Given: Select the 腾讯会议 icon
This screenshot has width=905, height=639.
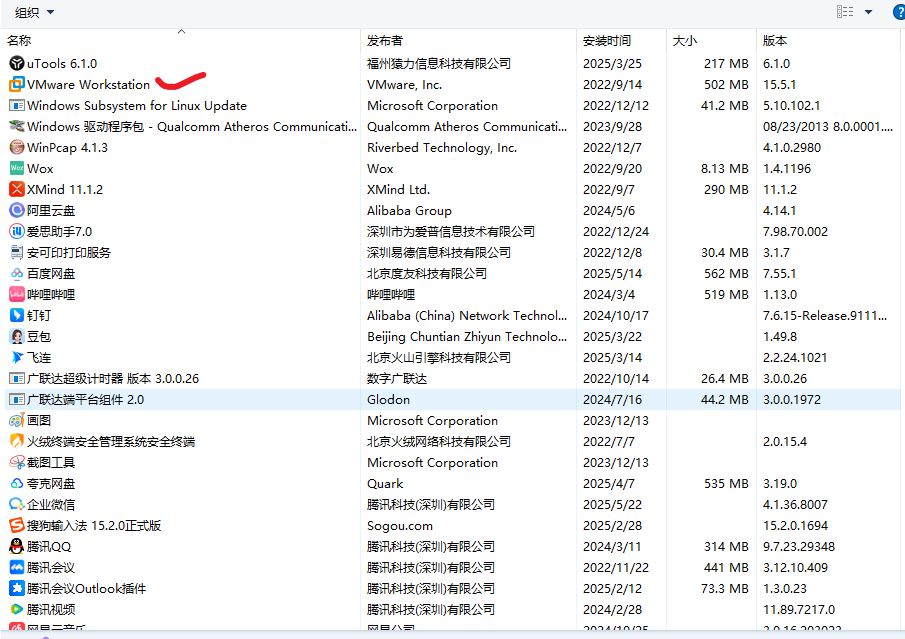Looking at the screenshot, I should tap(17, 567).
